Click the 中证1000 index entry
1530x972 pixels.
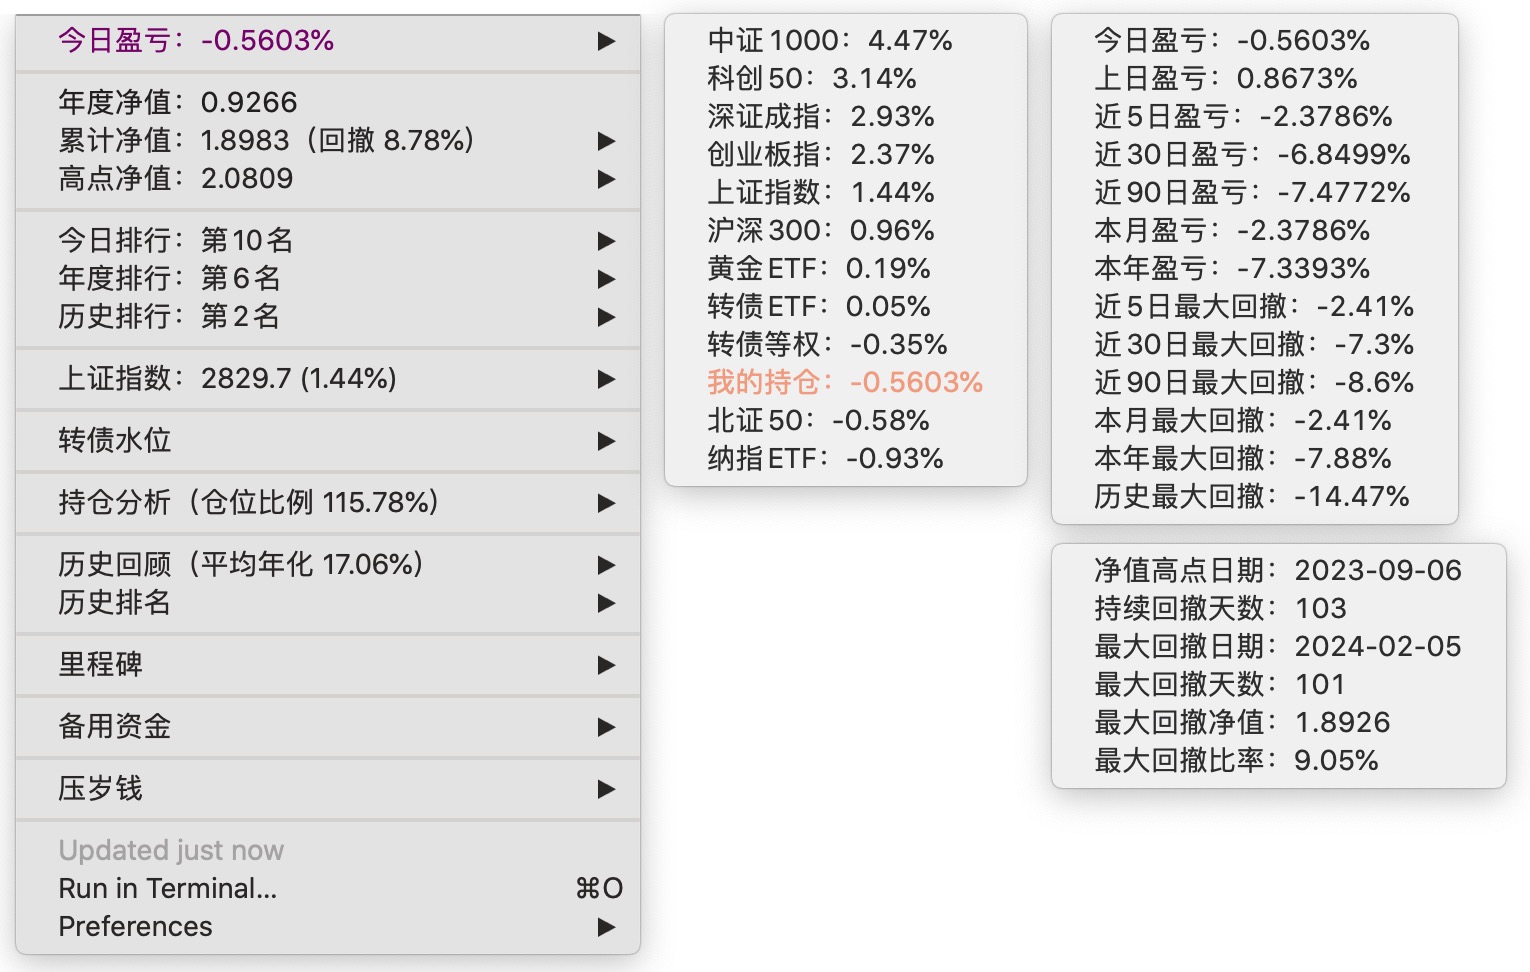(x=830, y=41)
